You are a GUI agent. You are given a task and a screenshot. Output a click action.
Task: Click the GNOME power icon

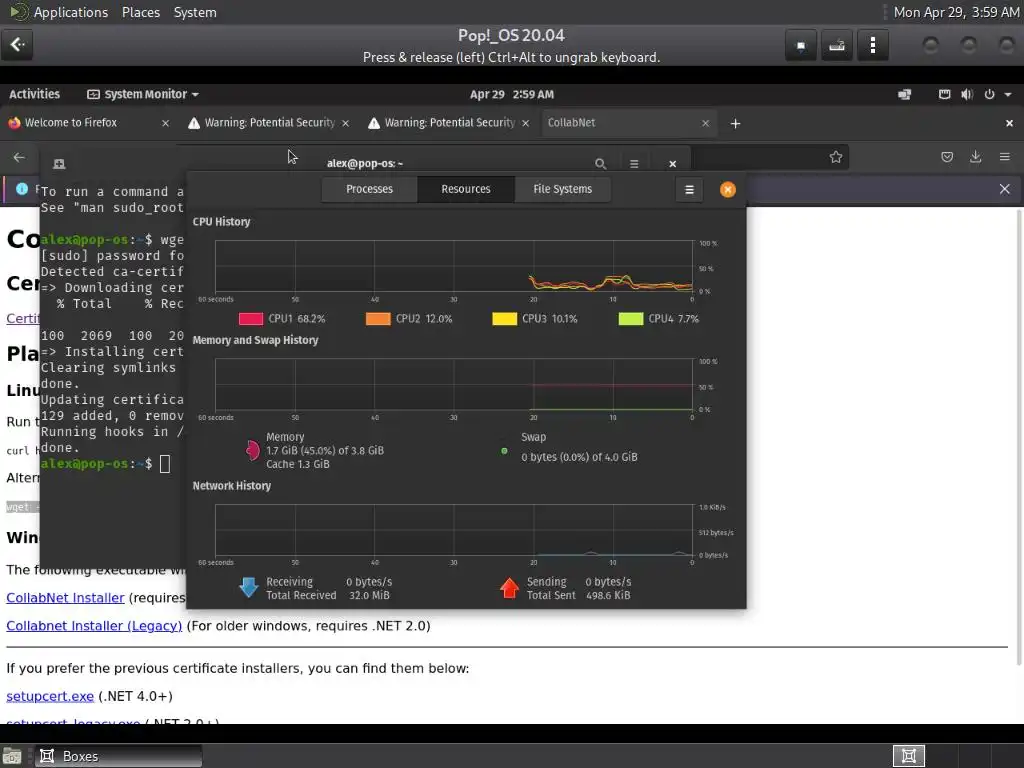click(x=989, y=95)
